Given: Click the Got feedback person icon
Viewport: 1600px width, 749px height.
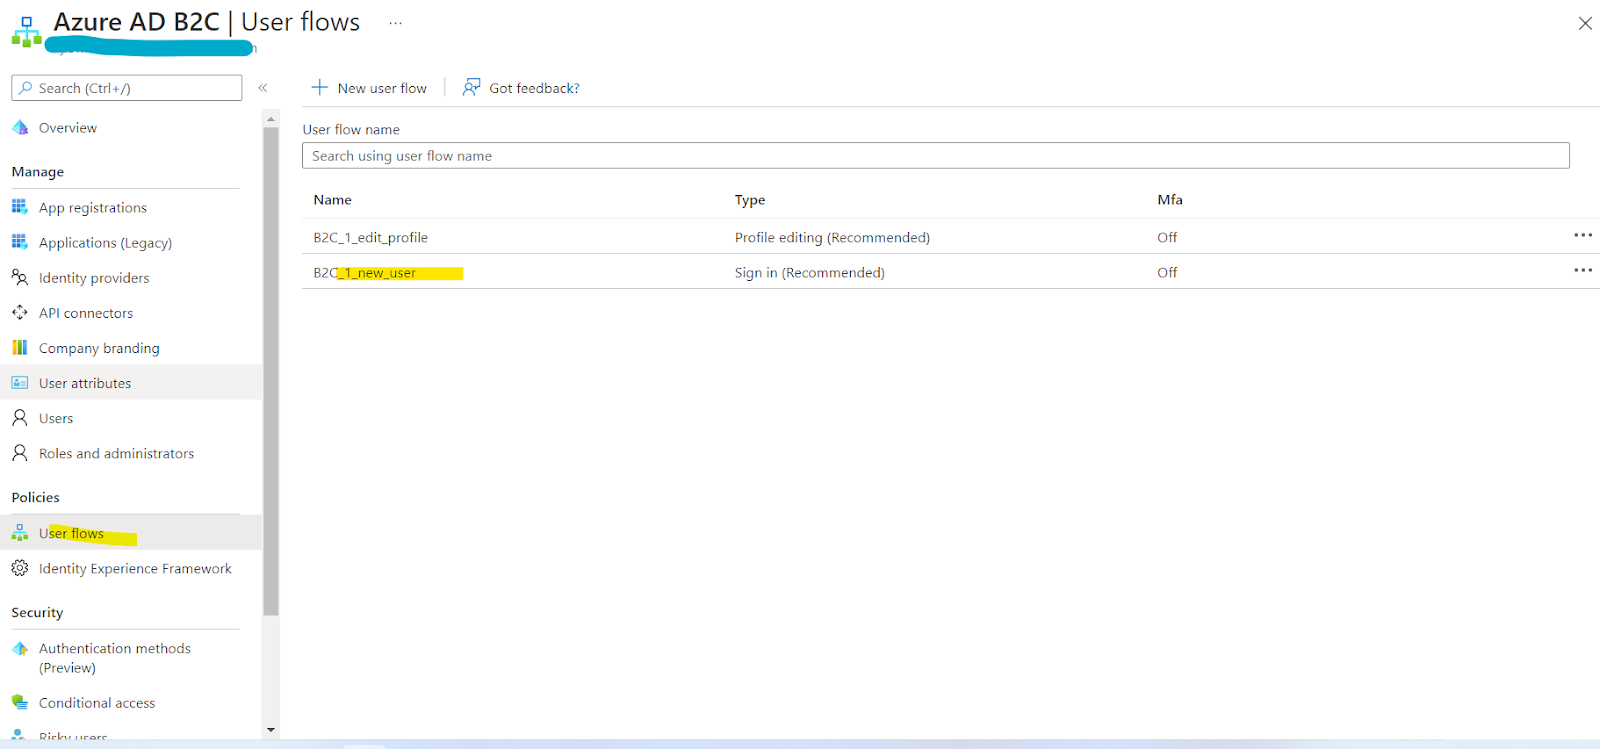Looking at the screenshot, I should (471, 87).
